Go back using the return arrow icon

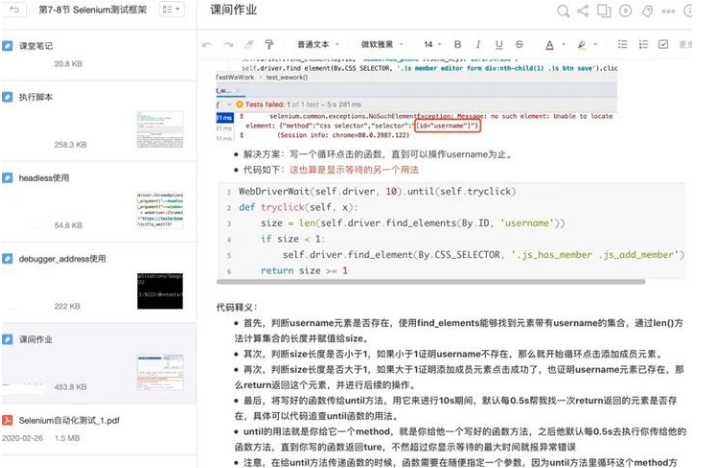[14, 9]
